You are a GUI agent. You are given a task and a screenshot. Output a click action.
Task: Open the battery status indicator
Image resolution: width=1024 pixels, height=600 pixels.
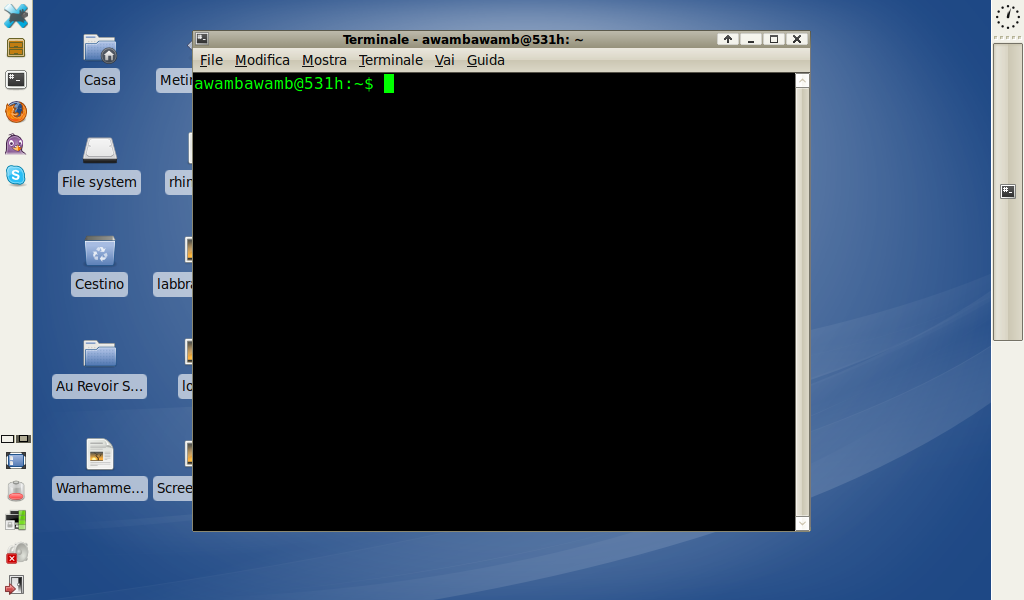click(x=16, y=491)
